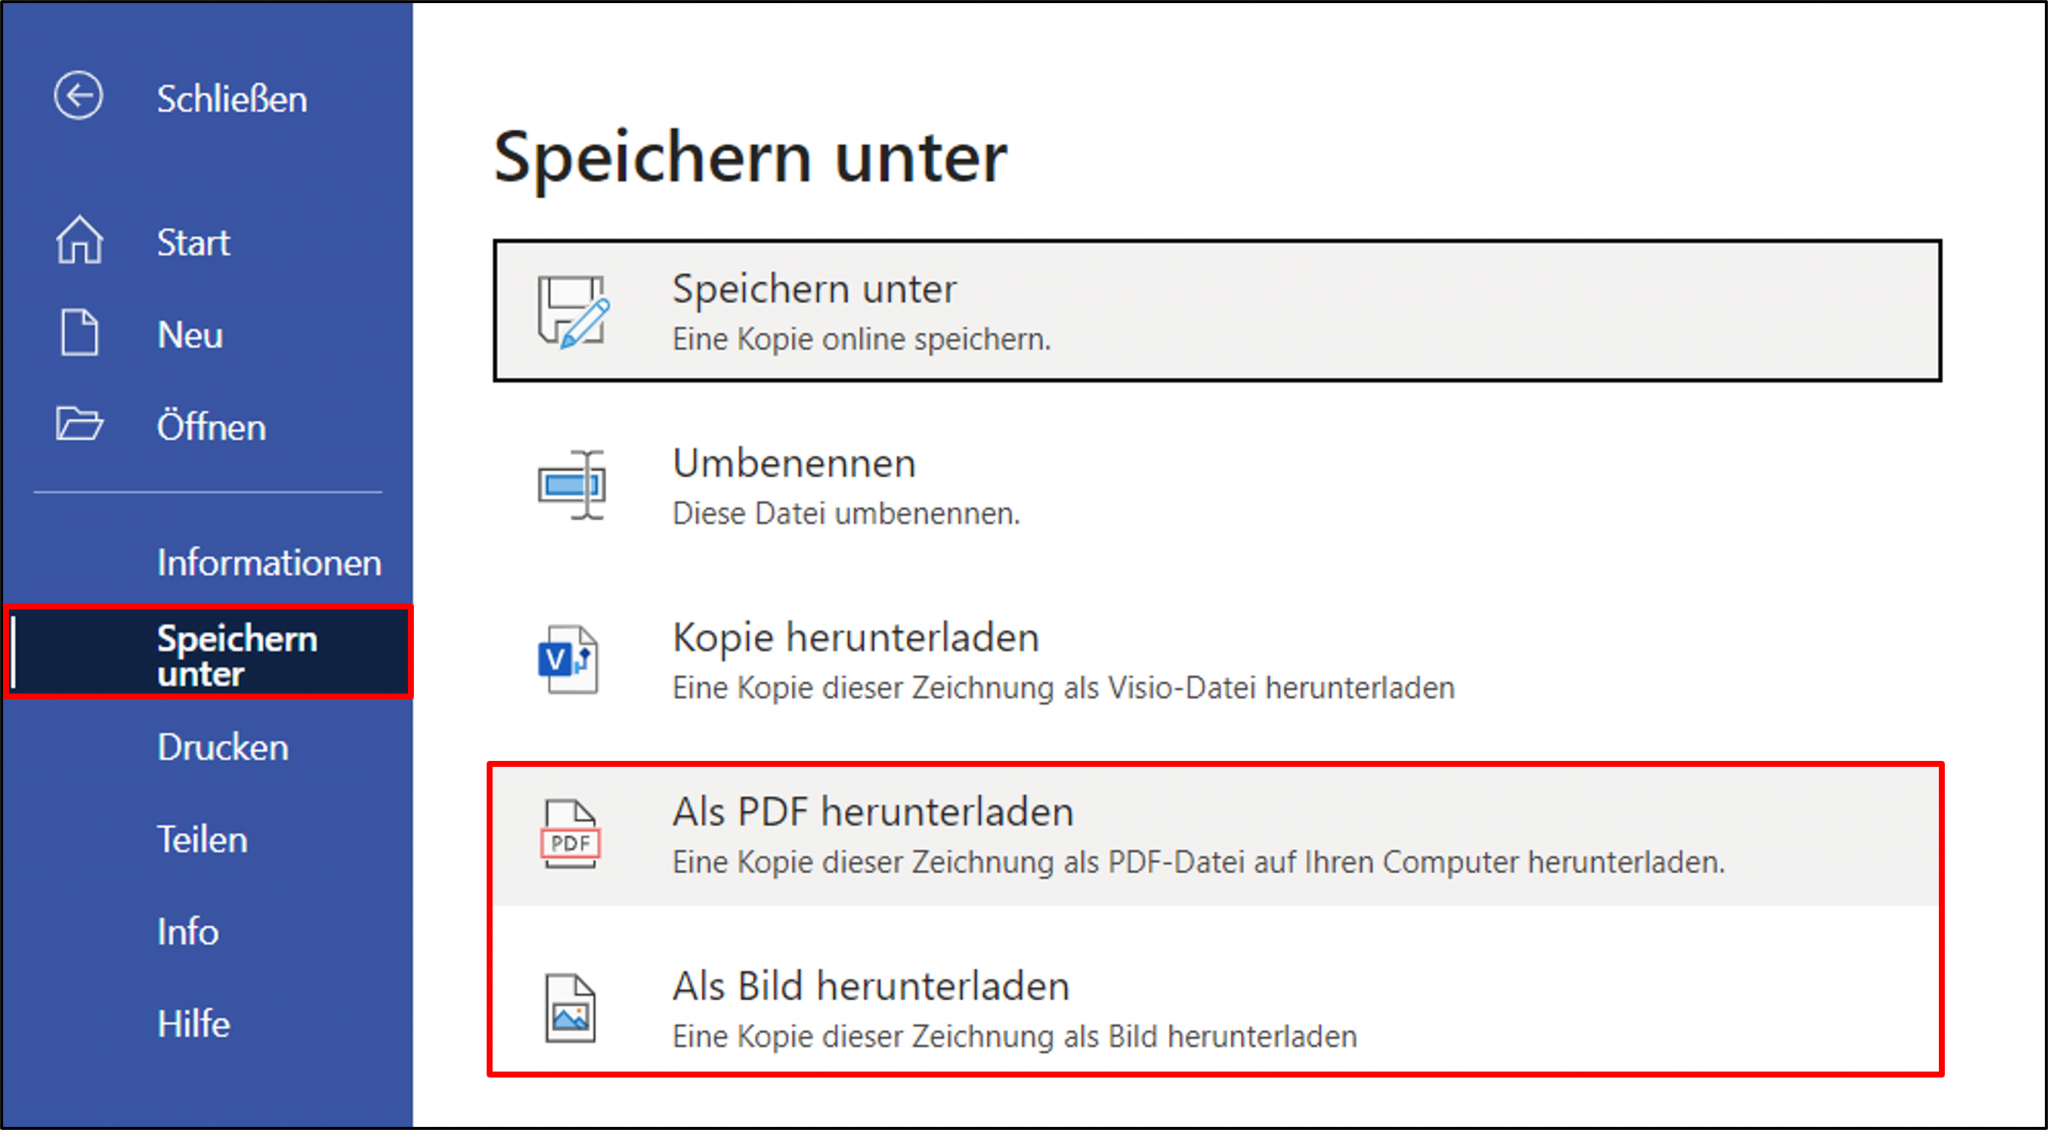This screenshot has height=1130, width=2048.
Task: Open the Öffnen folder icon
Action: point(78,425)
